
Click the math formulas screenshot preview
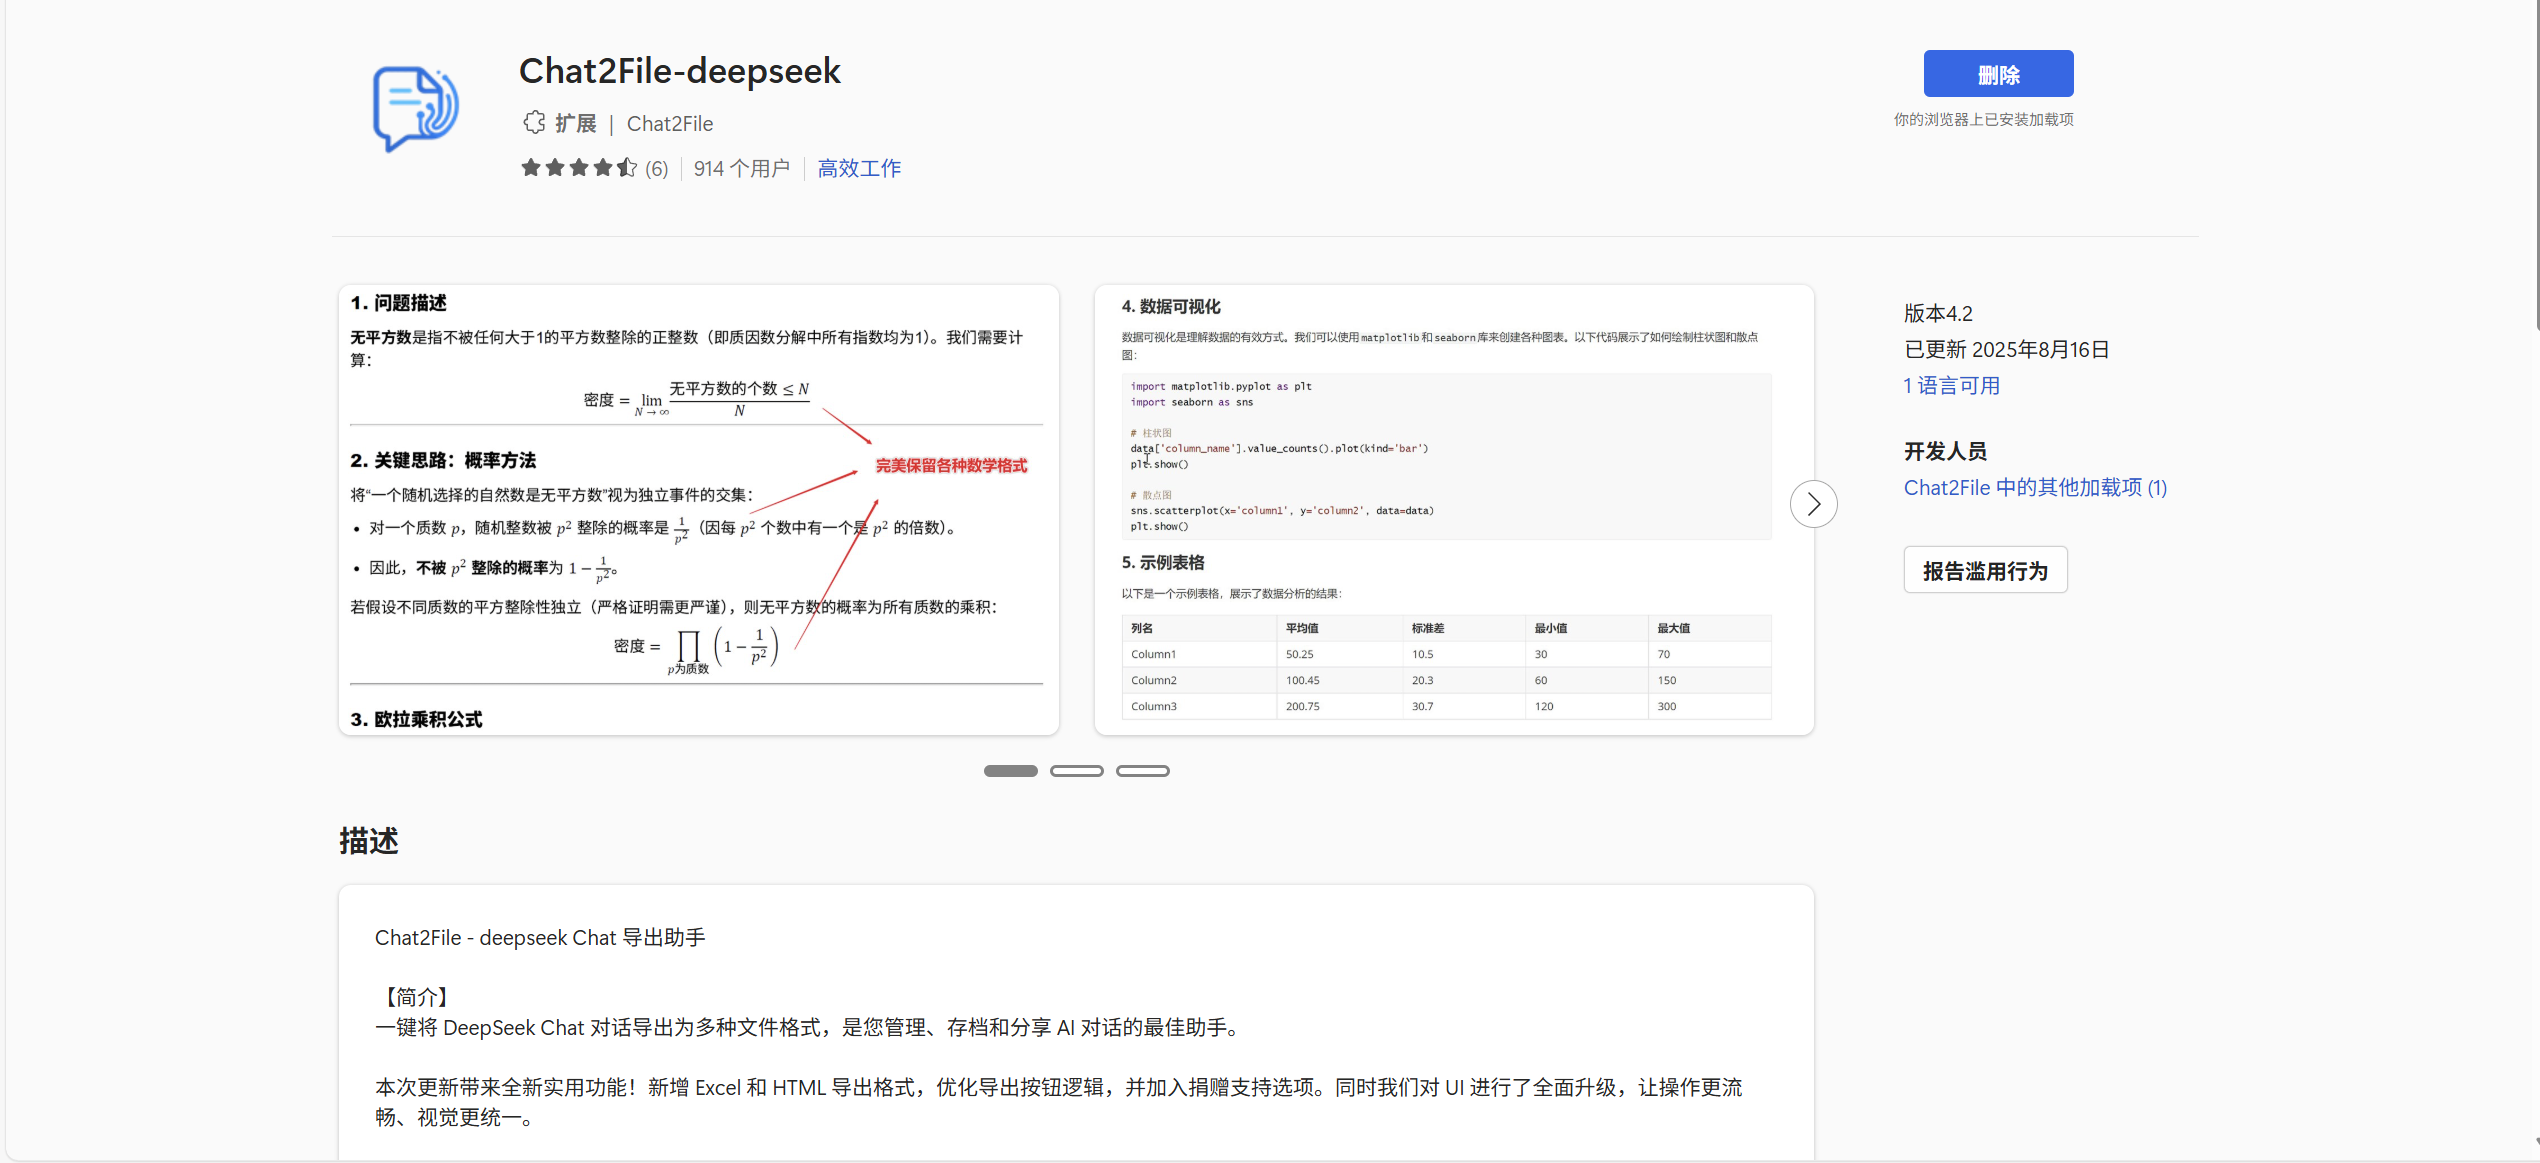click(697, 507)
